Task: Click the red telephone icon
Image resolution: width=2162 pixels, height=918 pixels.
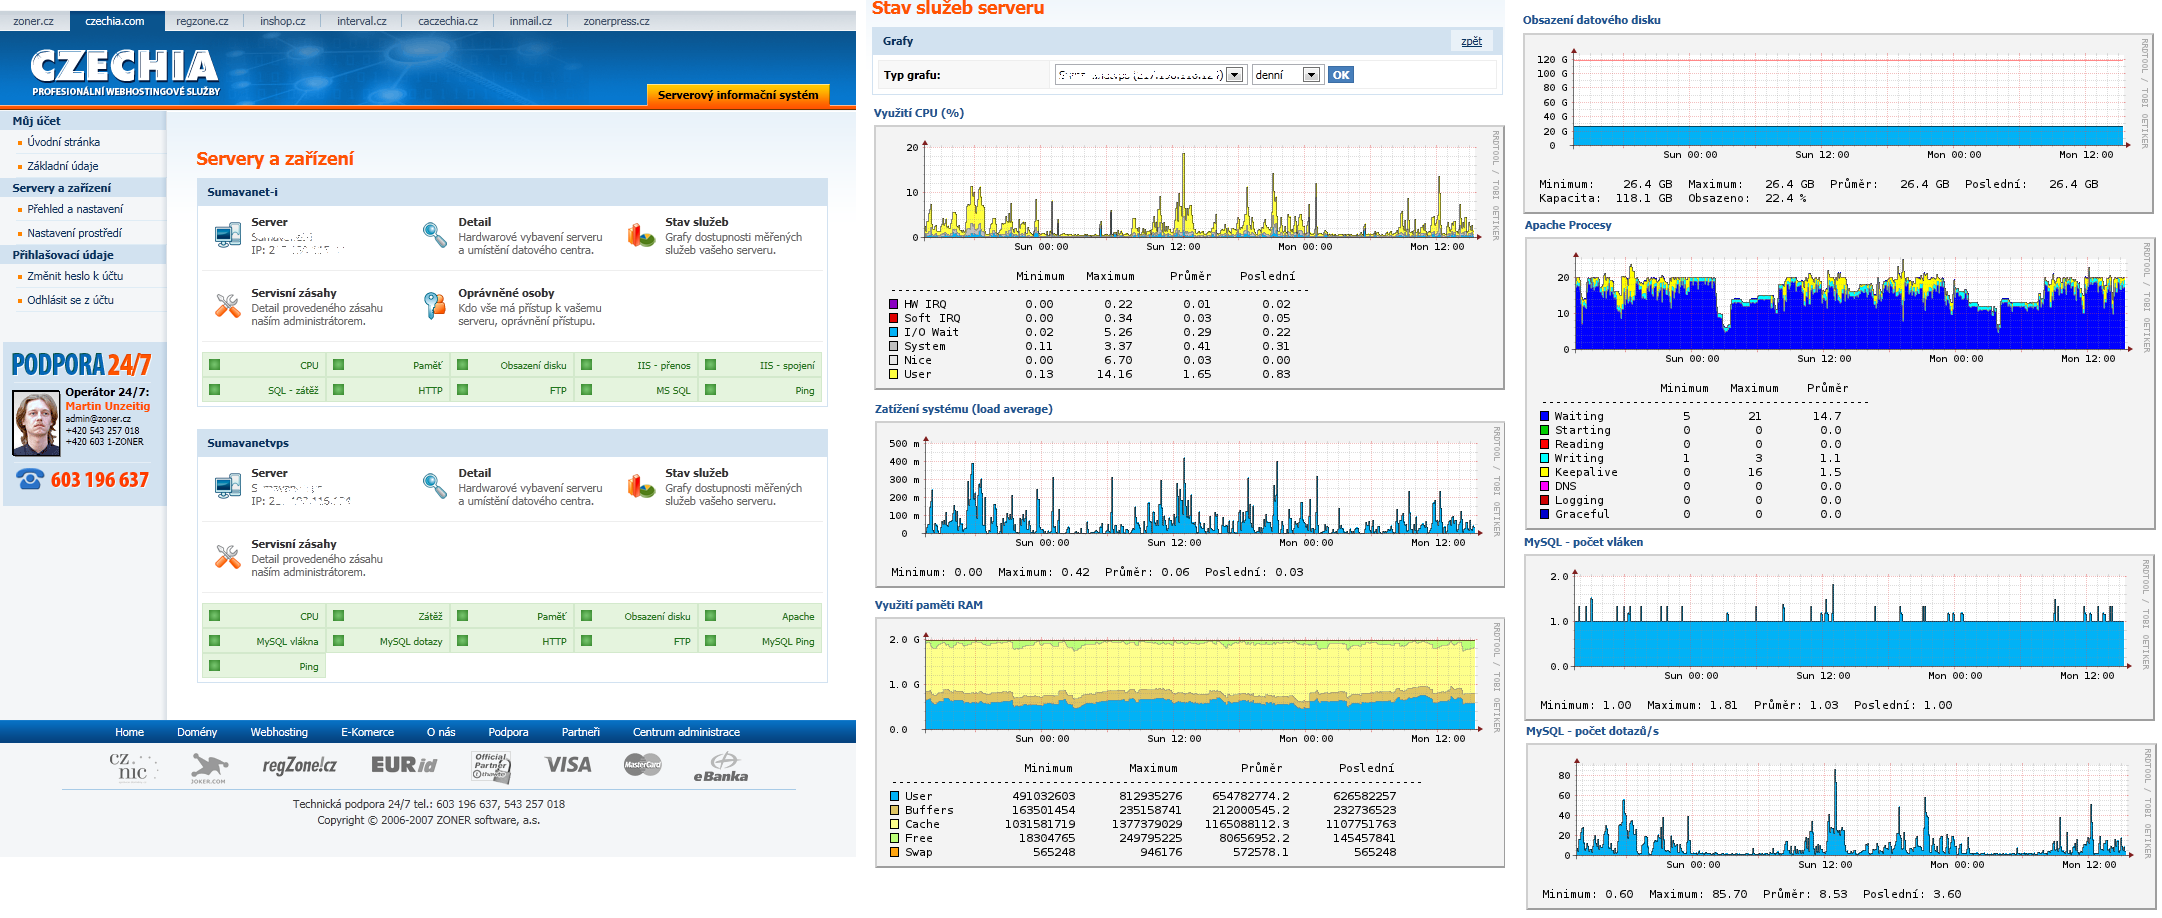Action: click(x=30, y=479)
